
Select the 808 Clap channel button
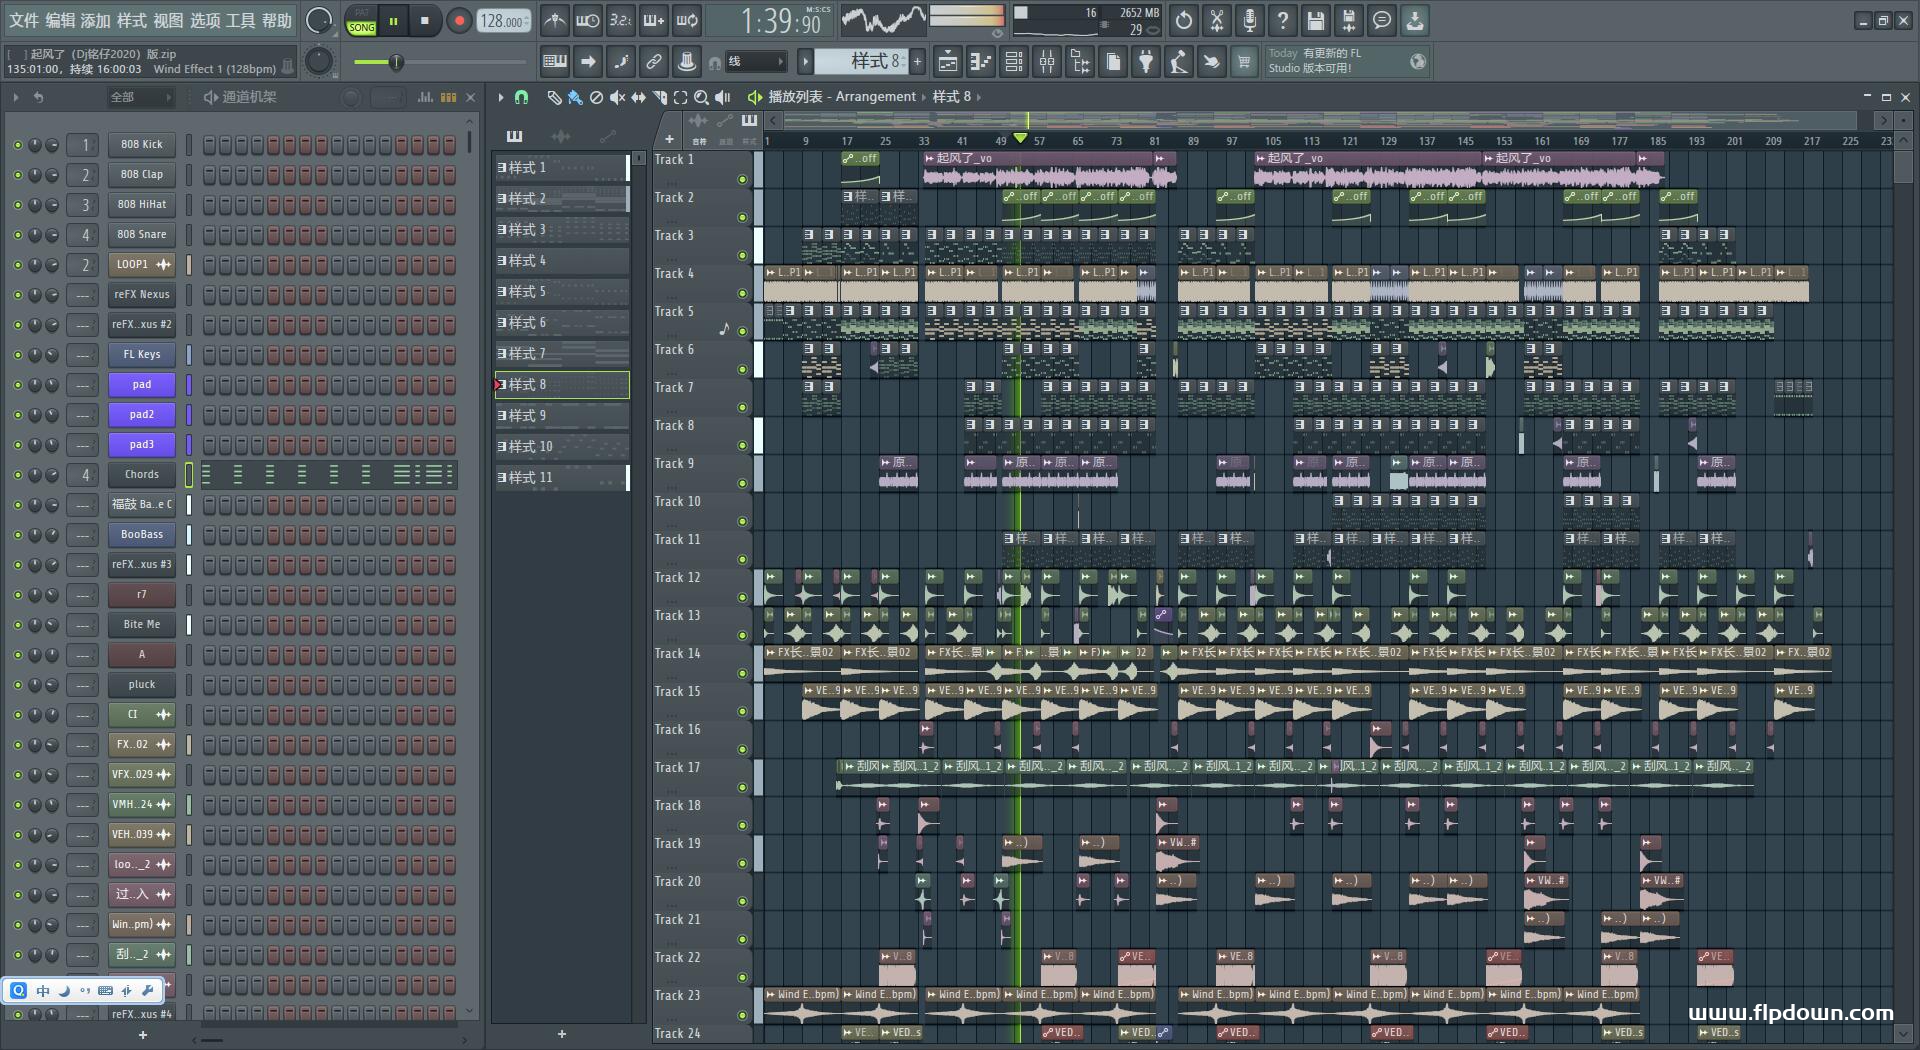(142, 175)
